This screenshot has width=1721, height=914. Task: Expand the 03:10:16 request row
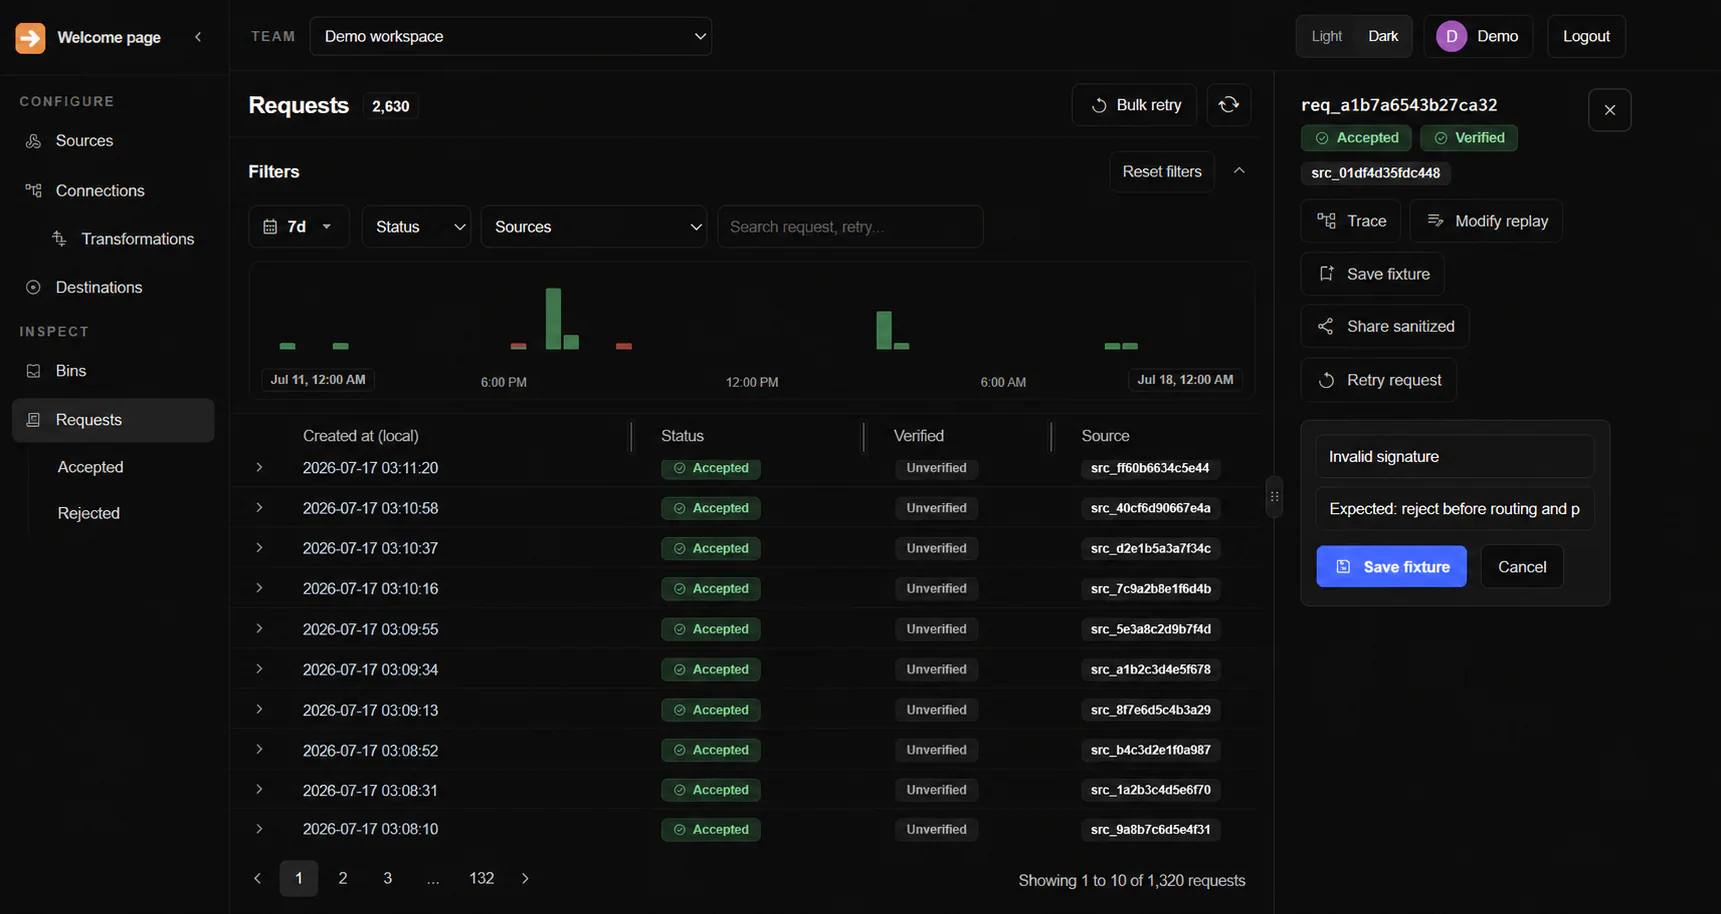[259, 588]
